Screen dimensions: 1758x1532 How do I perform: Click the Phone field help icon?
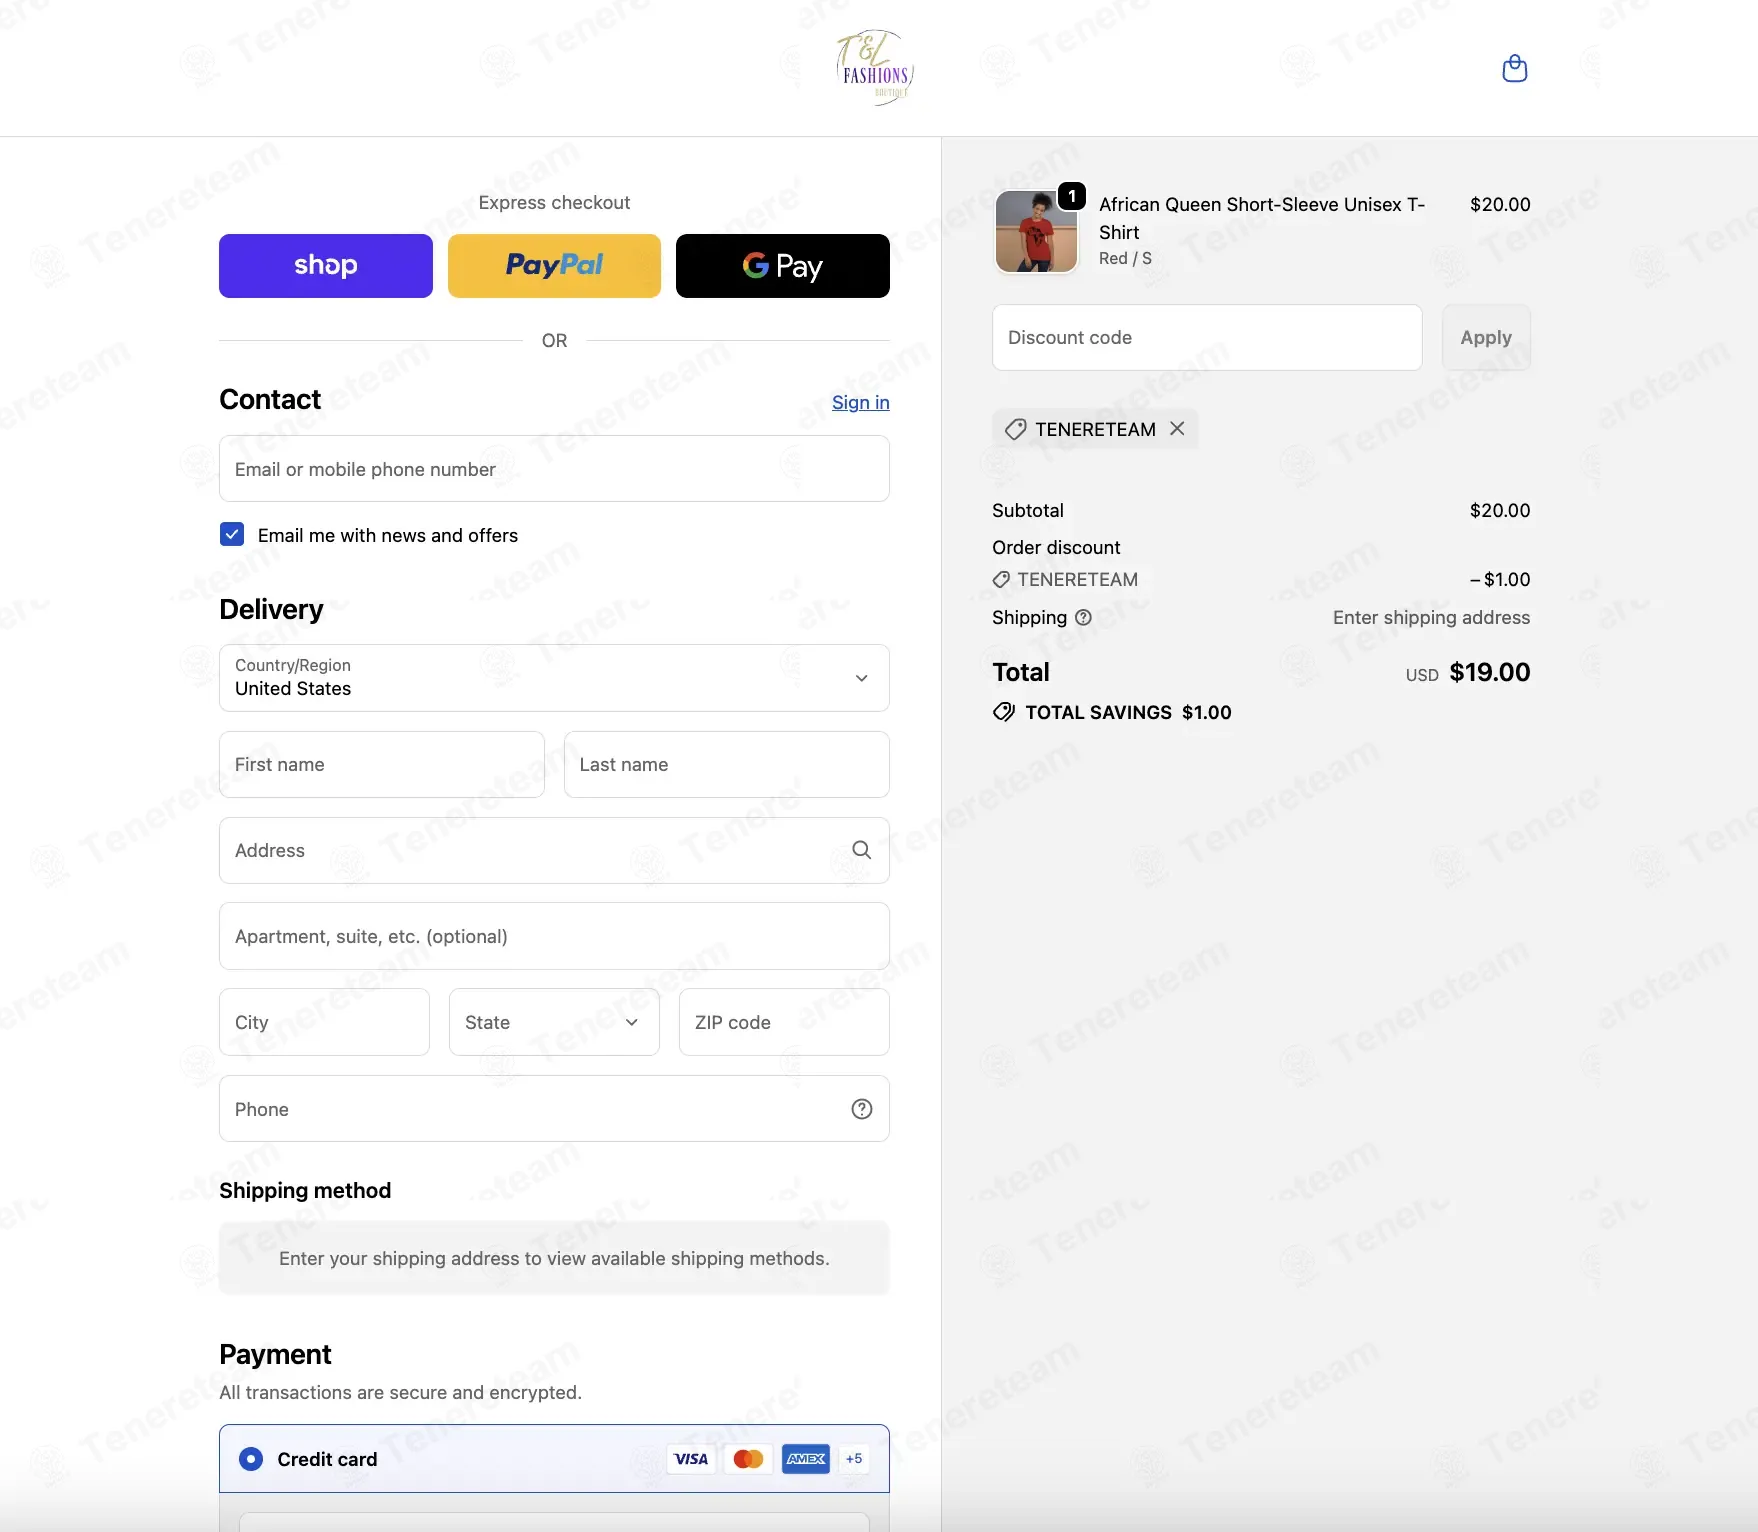pyautogui.click(x=862, y=1109)
